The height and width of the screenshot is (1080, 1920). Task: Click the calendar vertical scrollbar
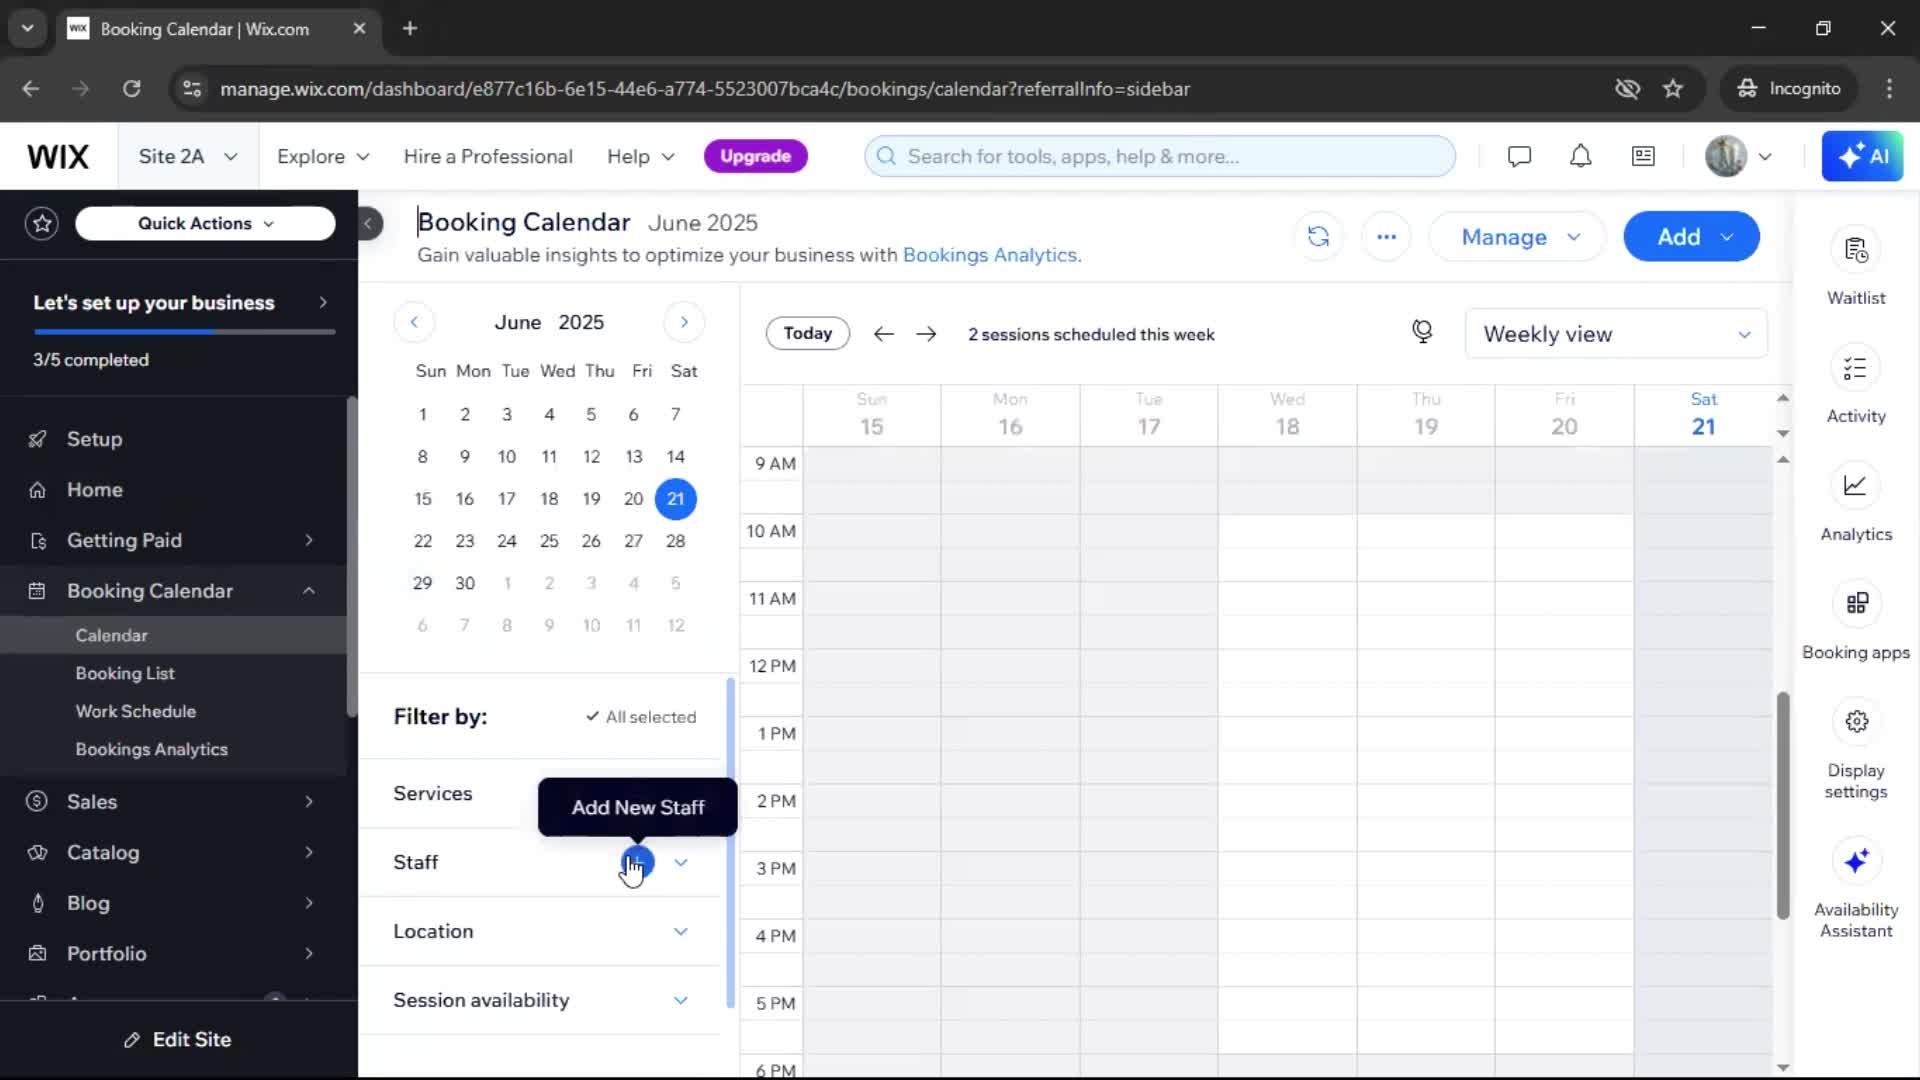(x=1782, y=805)
